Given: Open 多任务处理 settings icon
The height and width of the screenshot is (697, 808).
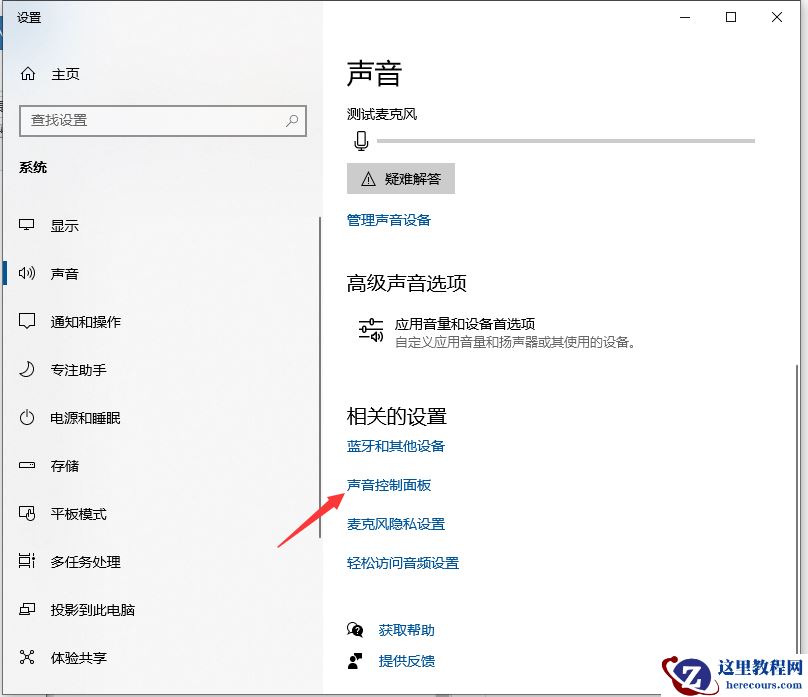Looking at the screenshot, I should click(26, 562).
